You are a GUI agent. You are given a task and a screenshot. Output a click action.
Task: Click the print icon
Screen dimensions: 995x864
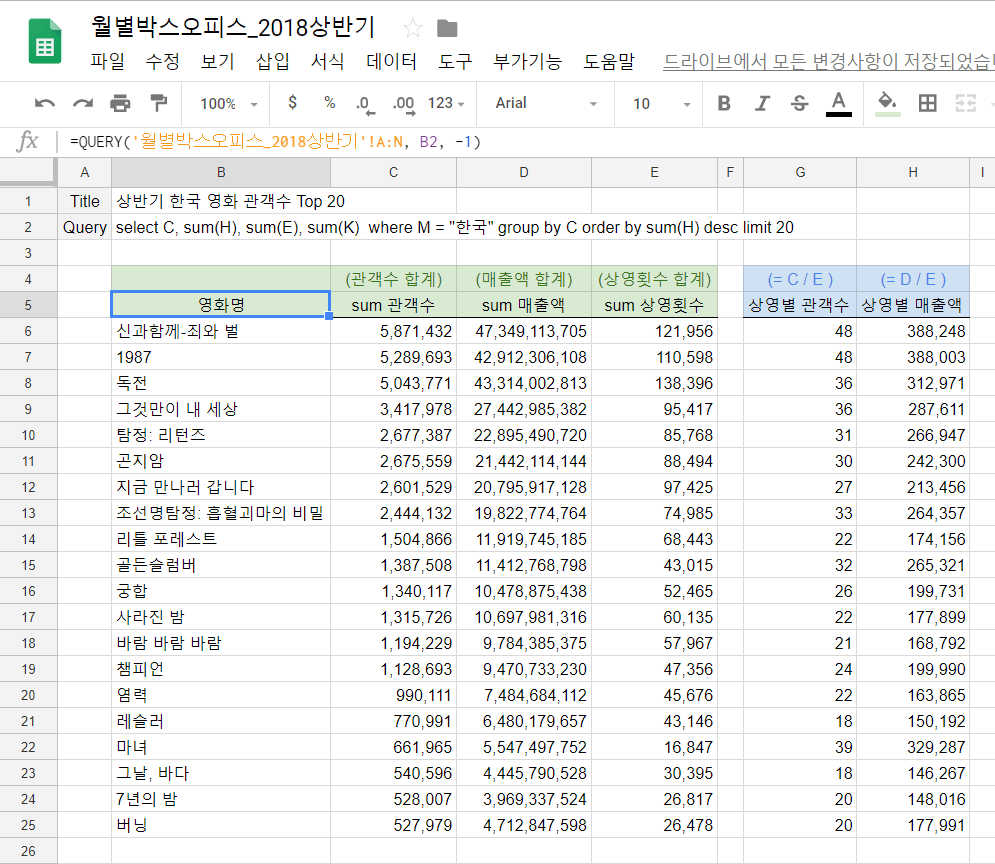coord(120,103)
